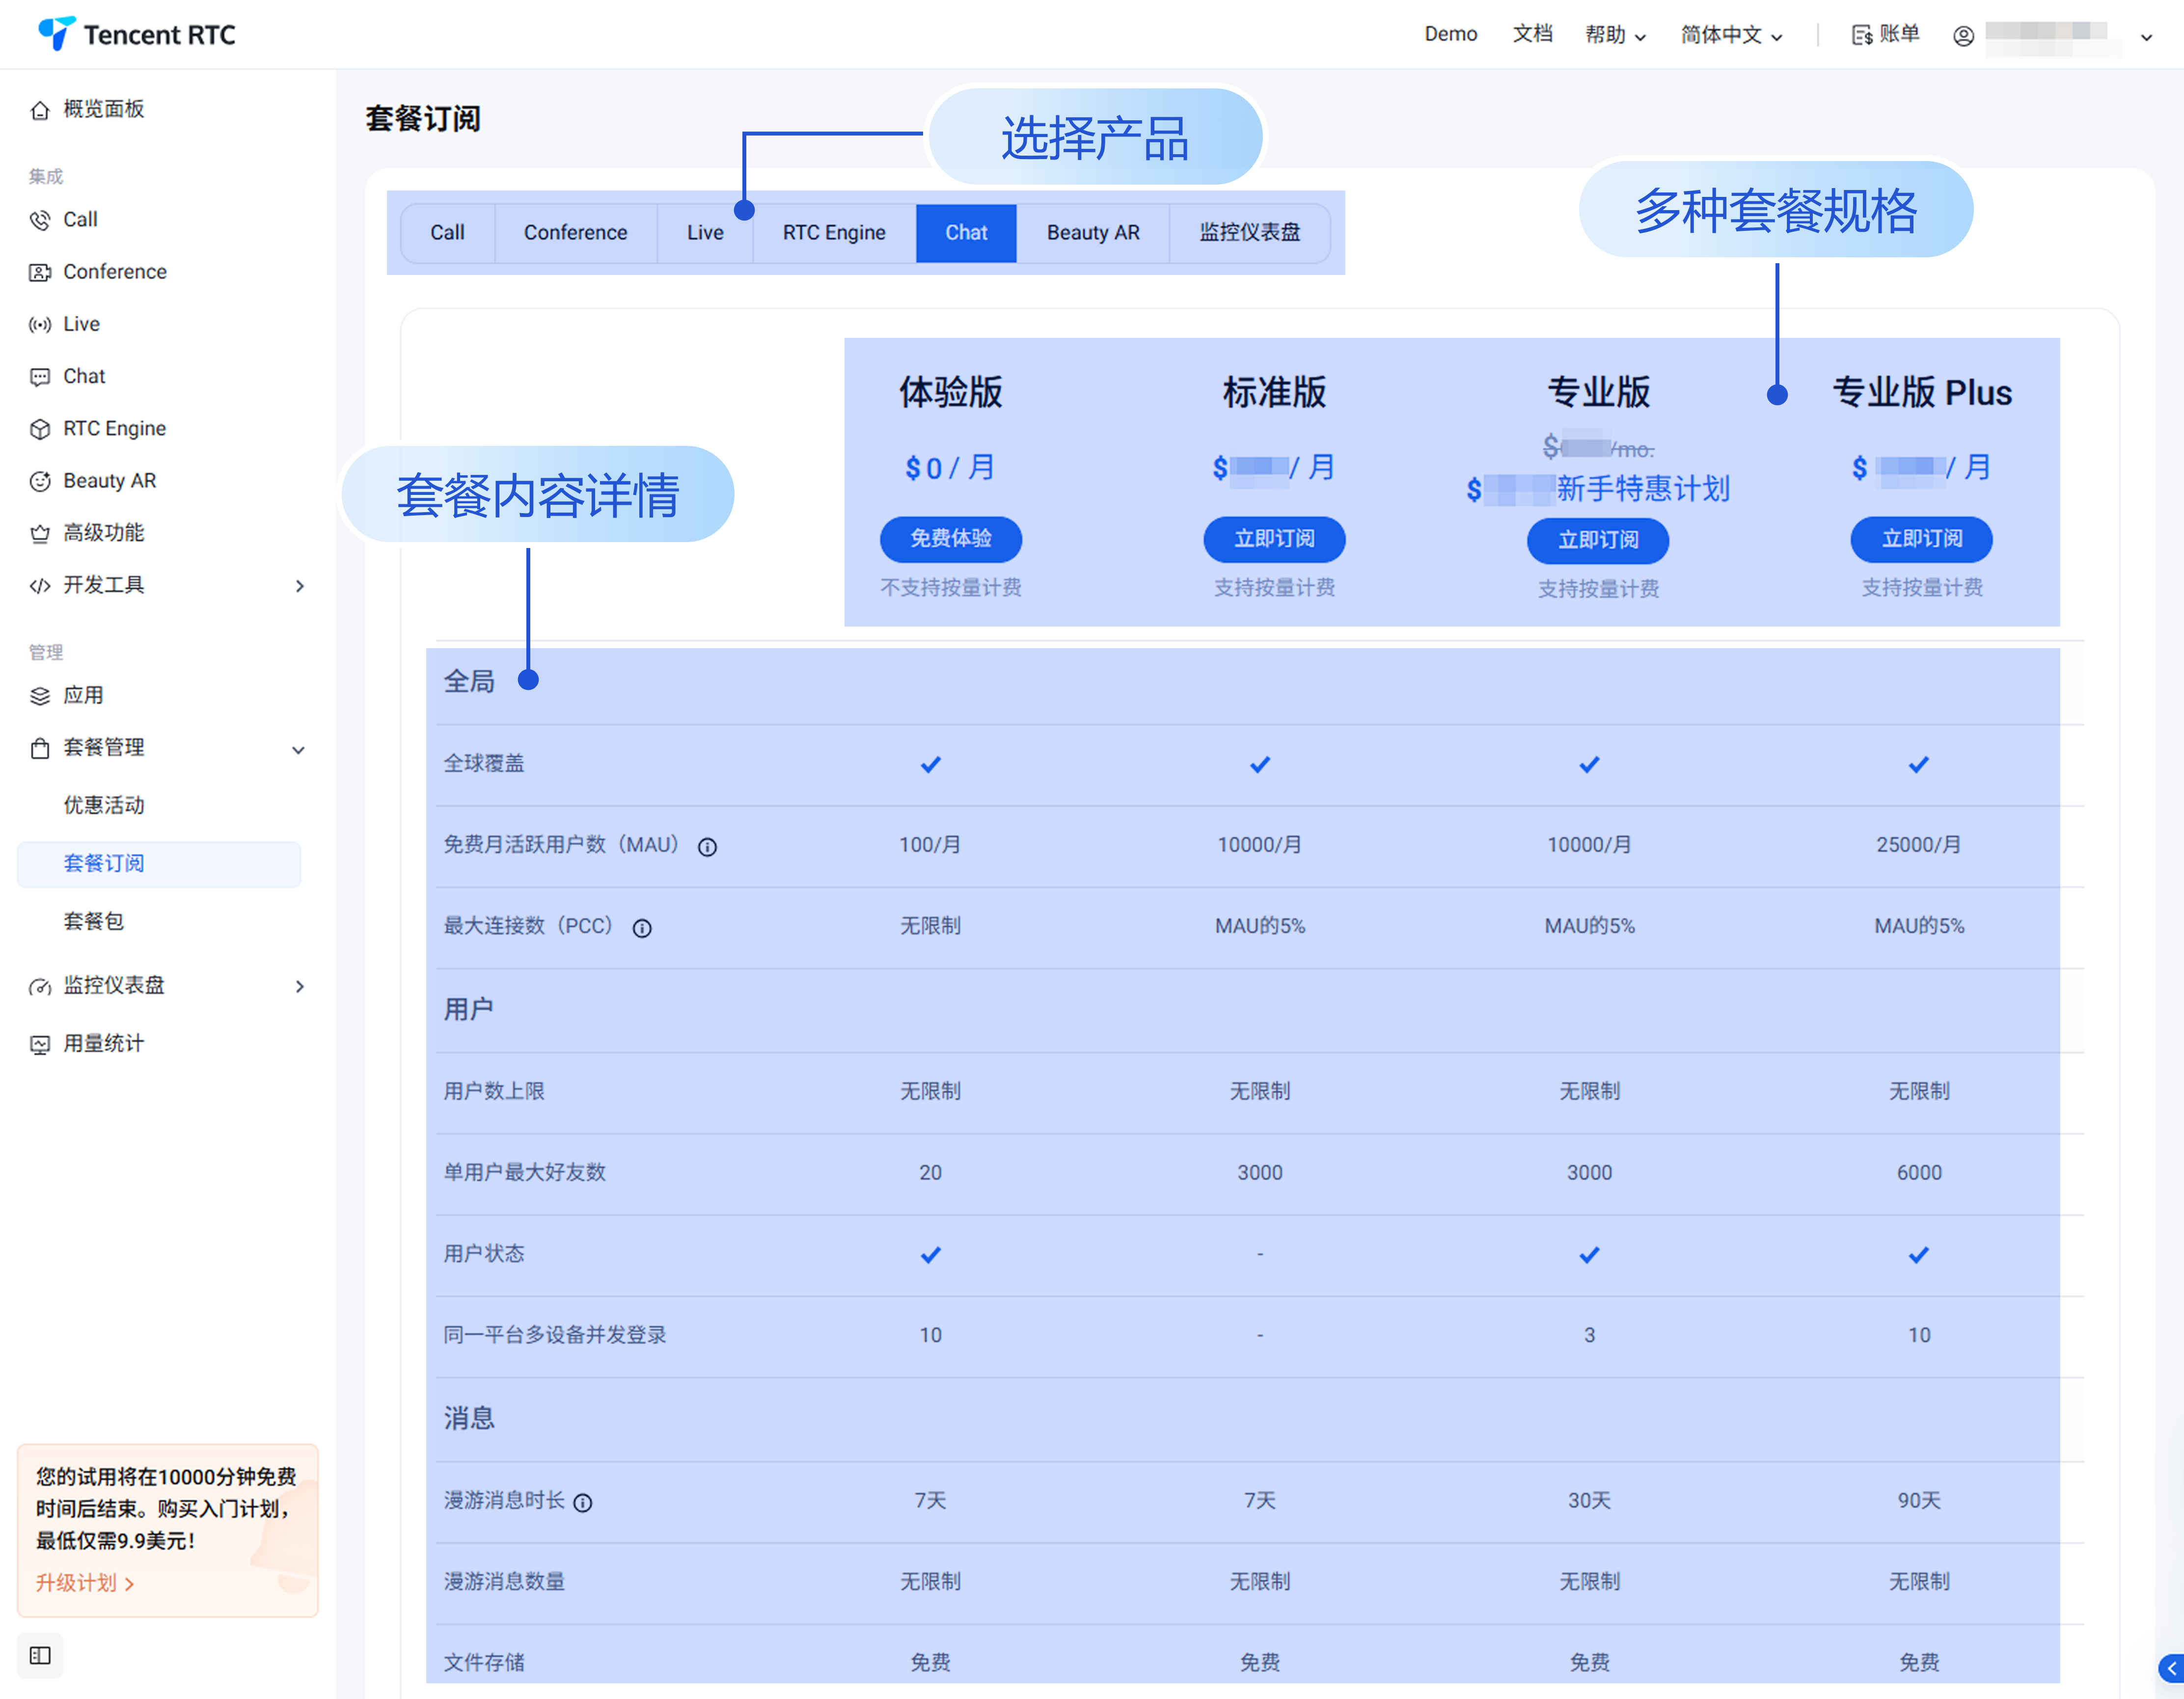The height and width of the screenshot is (1699, 2184).
Task: Open the 帮助 dropdown menu
Action: click(1615, 35)
